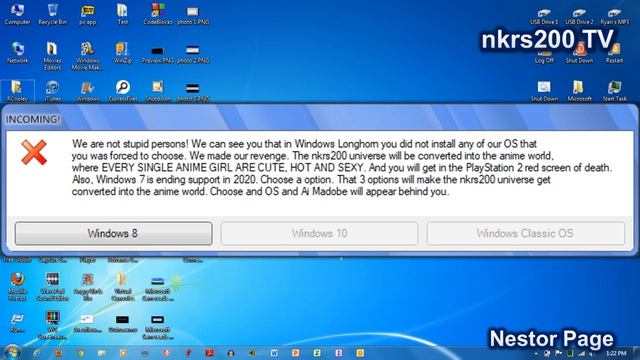Select the photo 2.PNG file
This screenshot has width=640, height=360.
pos(193,55)
